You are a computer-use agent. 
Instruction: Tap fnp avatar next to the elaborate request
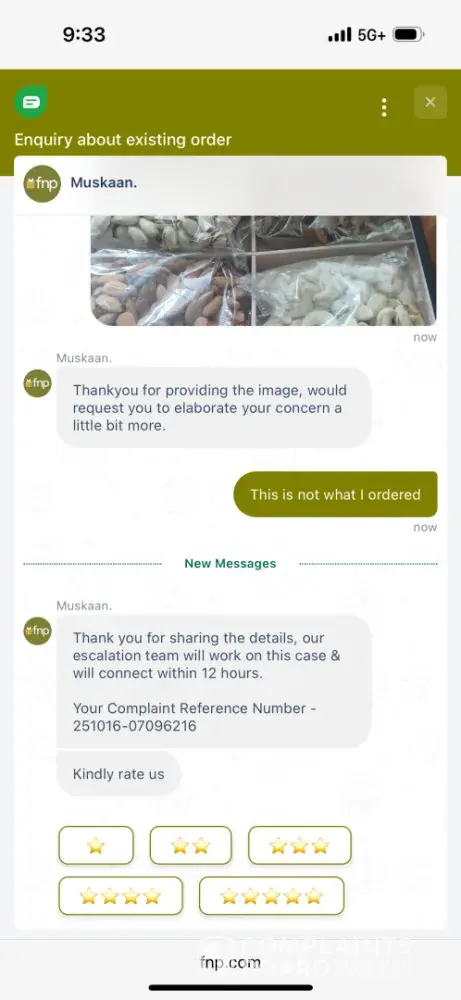click(x=38, y=383)
